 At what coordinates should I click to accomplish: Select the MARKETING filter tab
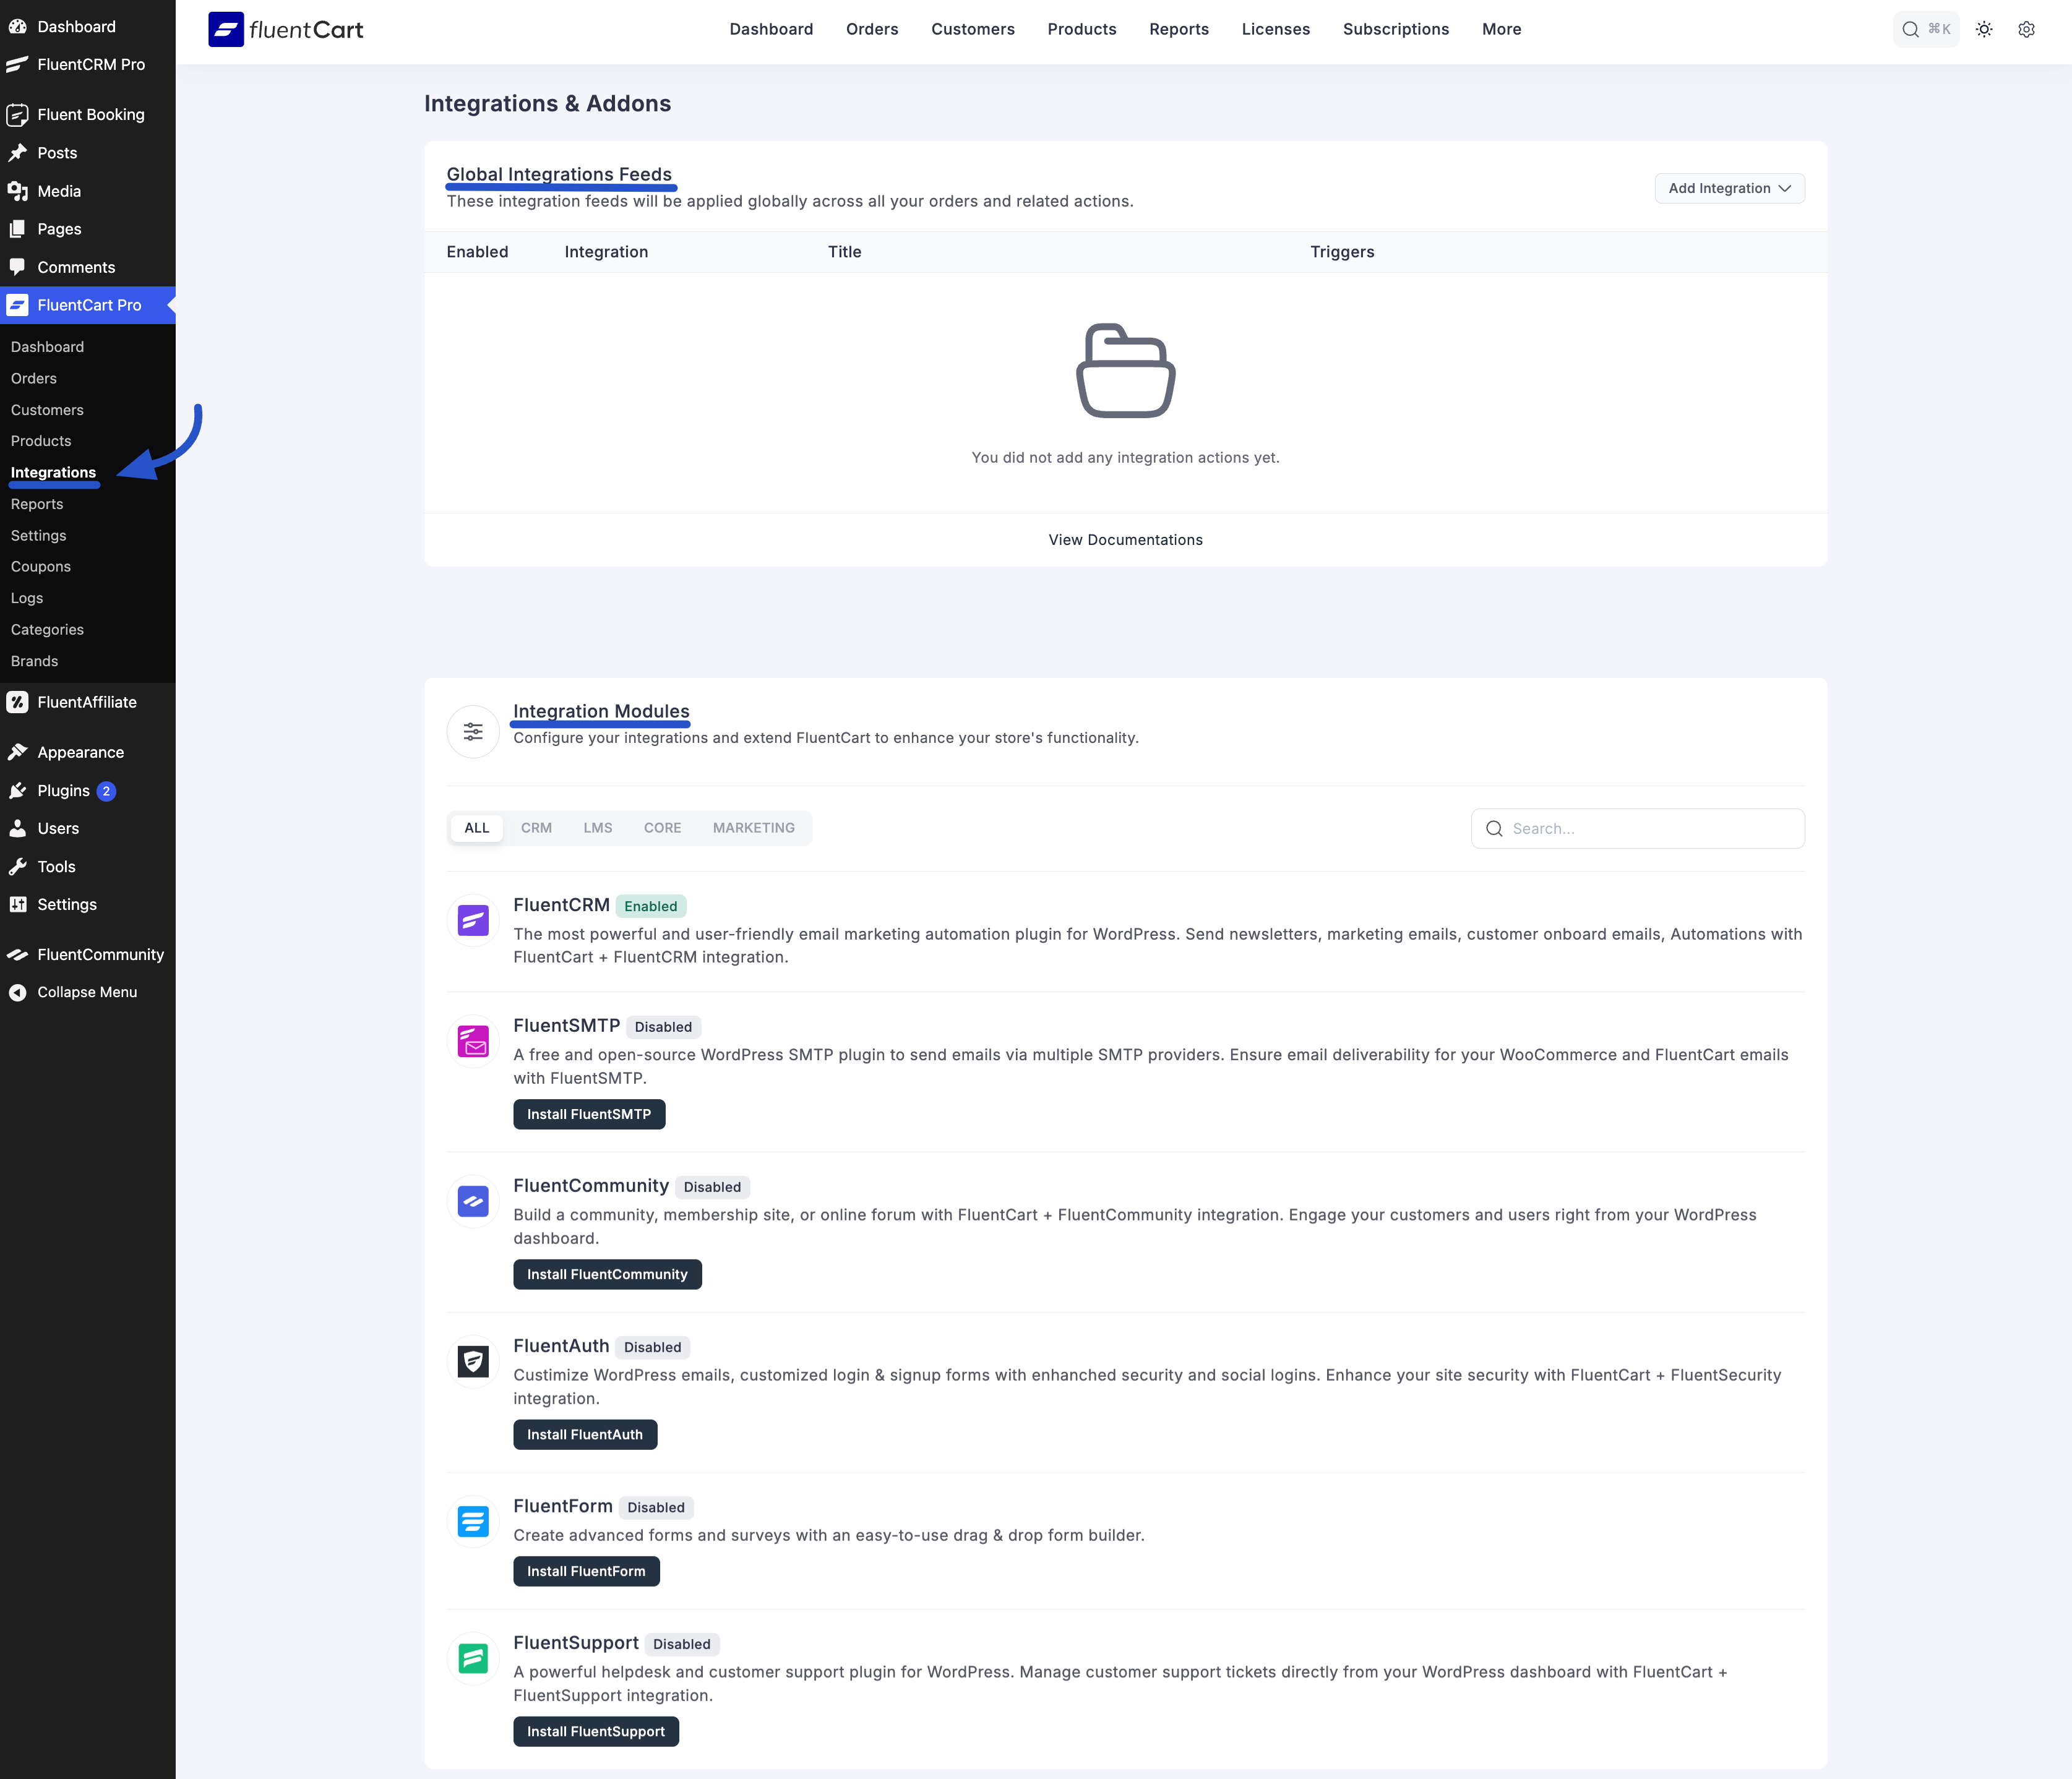click(x=753, y=828)
